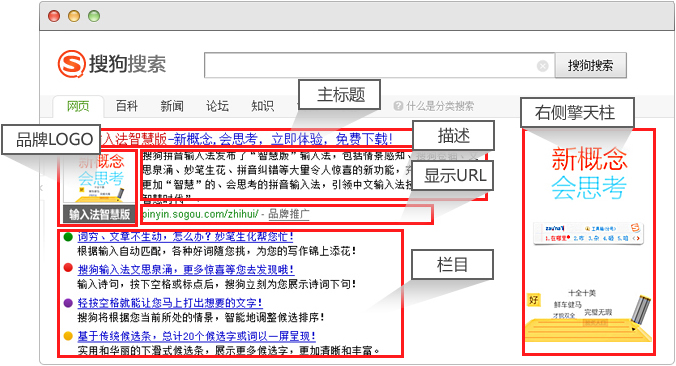Open the 知识 tab

[x=263, y=106]
